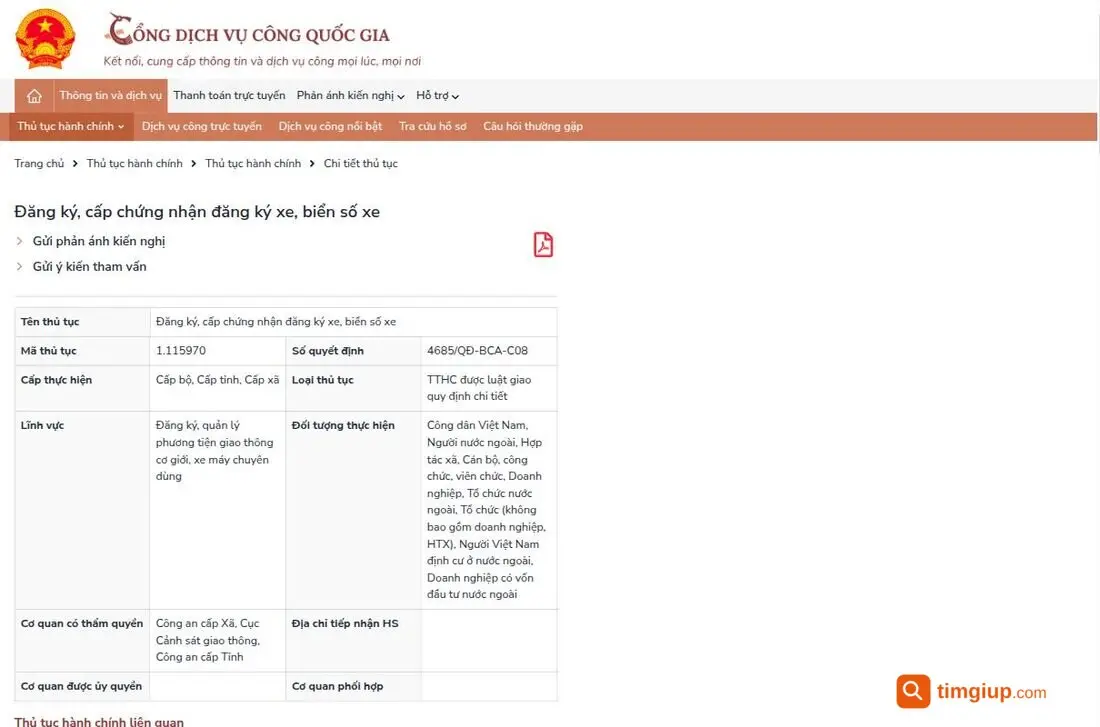Screen dimensions: 1100x727
Task: Click Tên thủ tục row label
Action: tap(50, 322)
